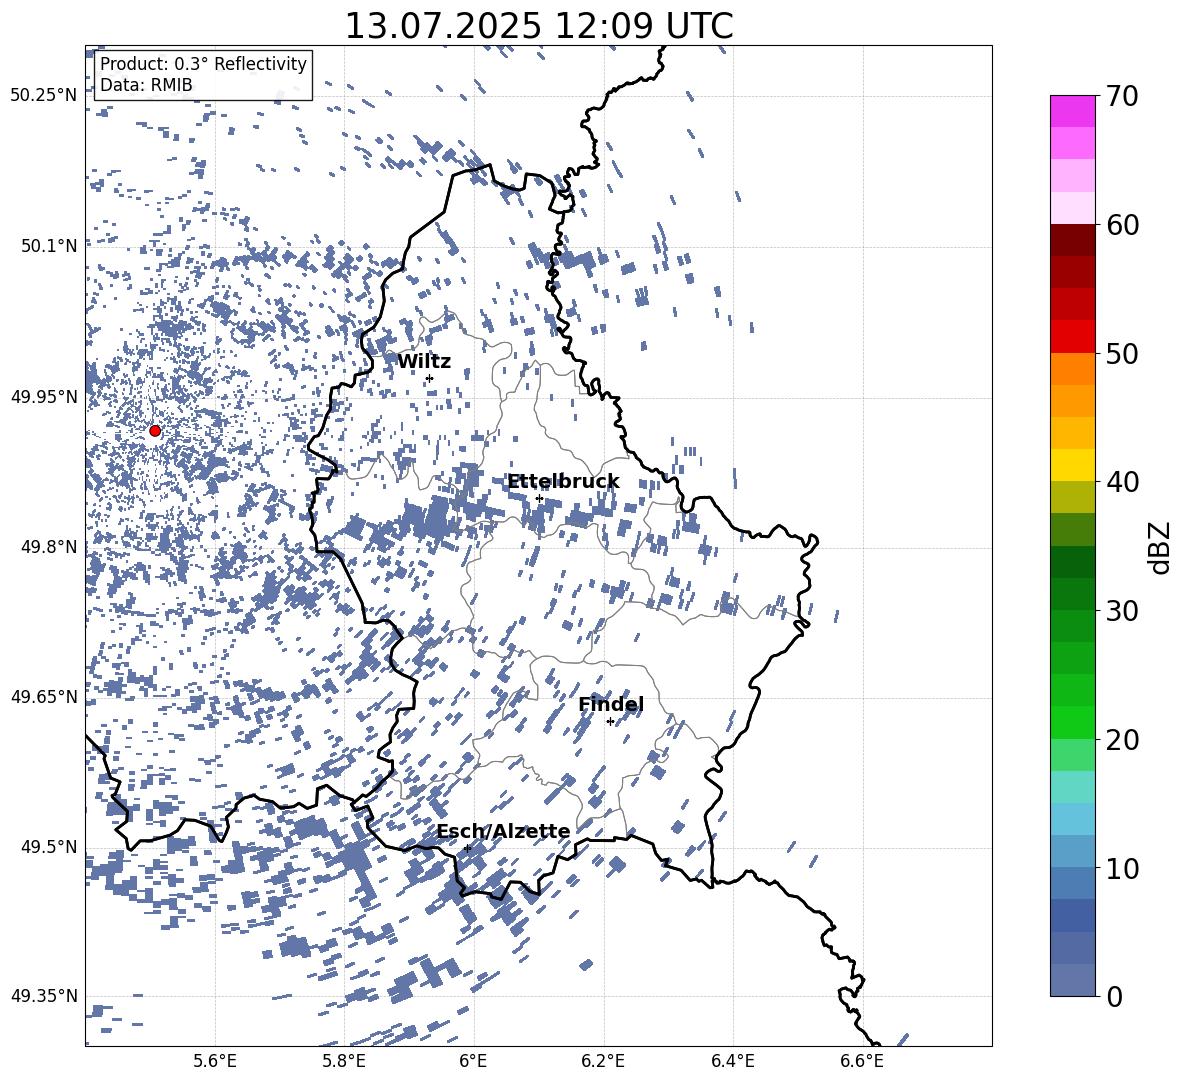Click colorbar tick label 0
This screenshot has width=1184, height=1081.
(1114, 997)
